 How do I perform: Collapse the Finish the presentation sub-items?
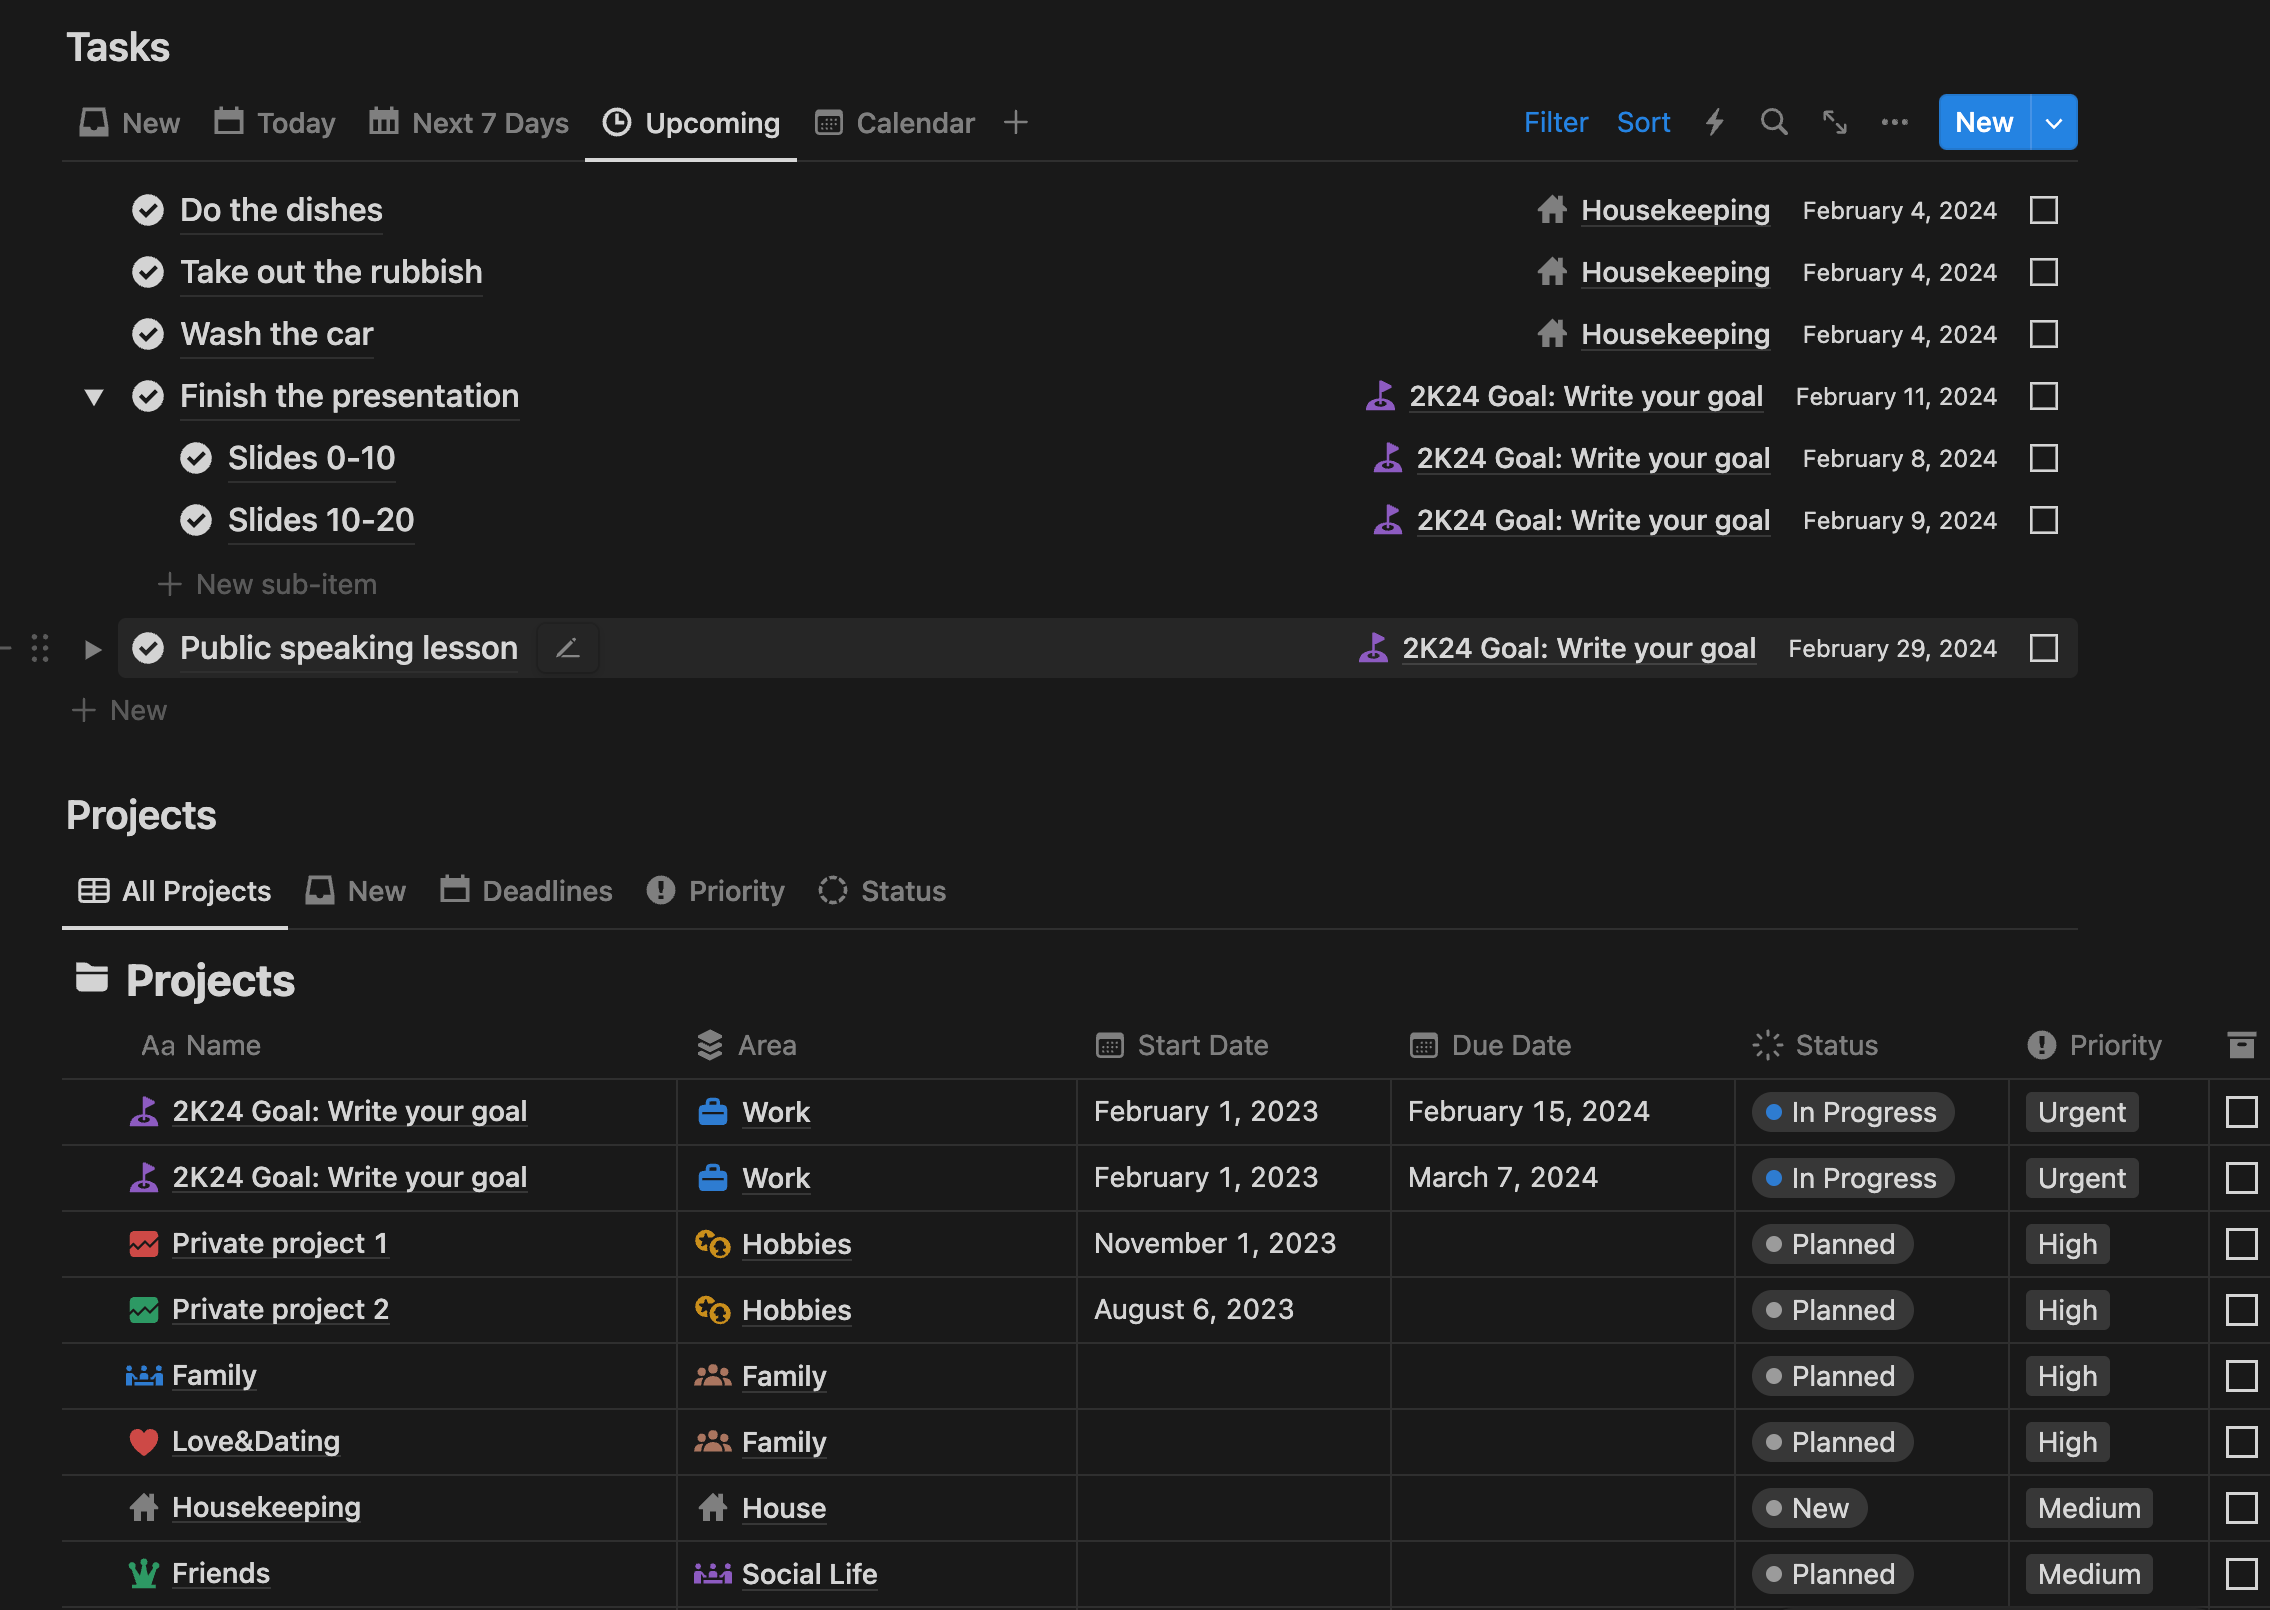pyautogui.click(x=94, y=396)
